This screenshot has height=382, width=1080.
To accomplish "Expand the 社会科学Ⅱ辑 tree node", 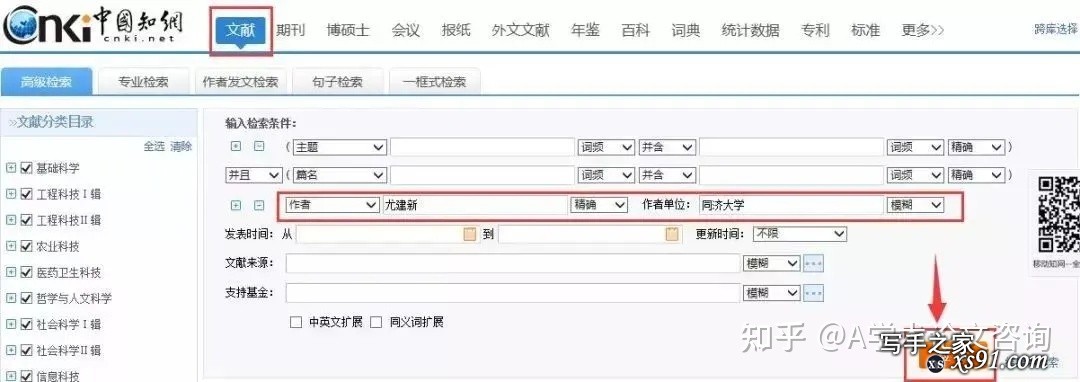I will click(11, 350).
